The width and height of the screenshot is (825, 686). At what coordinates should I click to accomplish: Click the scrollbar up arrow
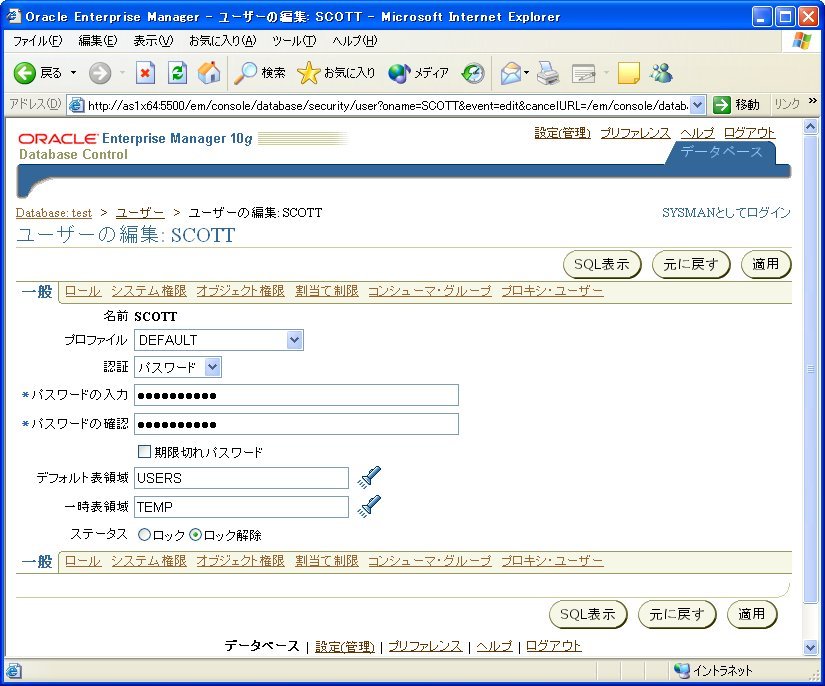[x=810, y=127]
